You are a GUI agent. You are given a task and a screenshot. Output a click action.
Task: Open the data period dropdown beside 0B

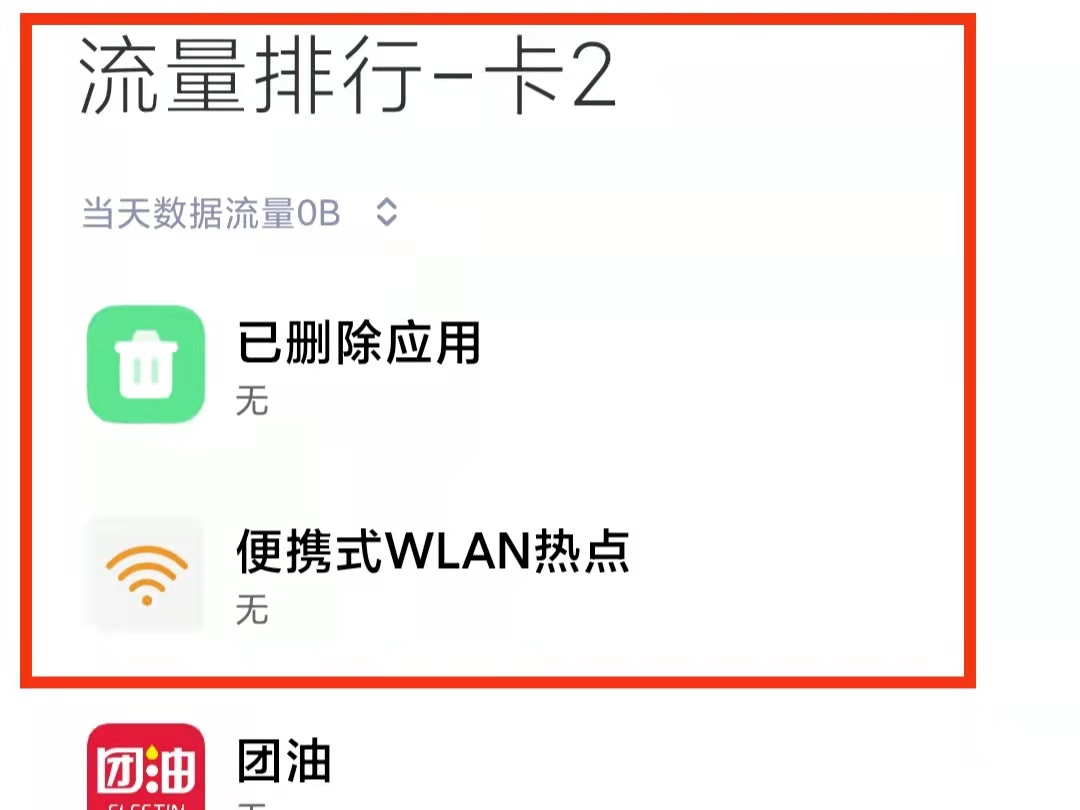(386, 212)
